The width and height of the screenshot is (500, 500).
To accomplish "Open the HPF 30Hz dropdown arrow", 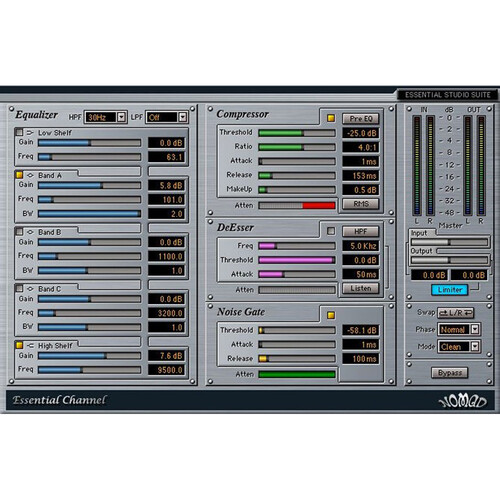I will (121, 117).
